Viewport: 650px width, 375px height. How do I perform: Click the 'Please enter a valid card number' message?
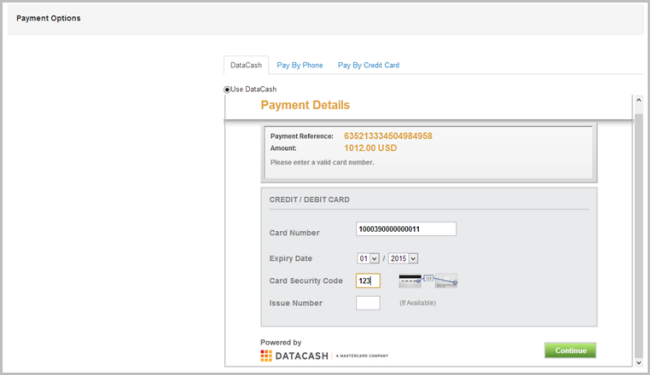322,162
